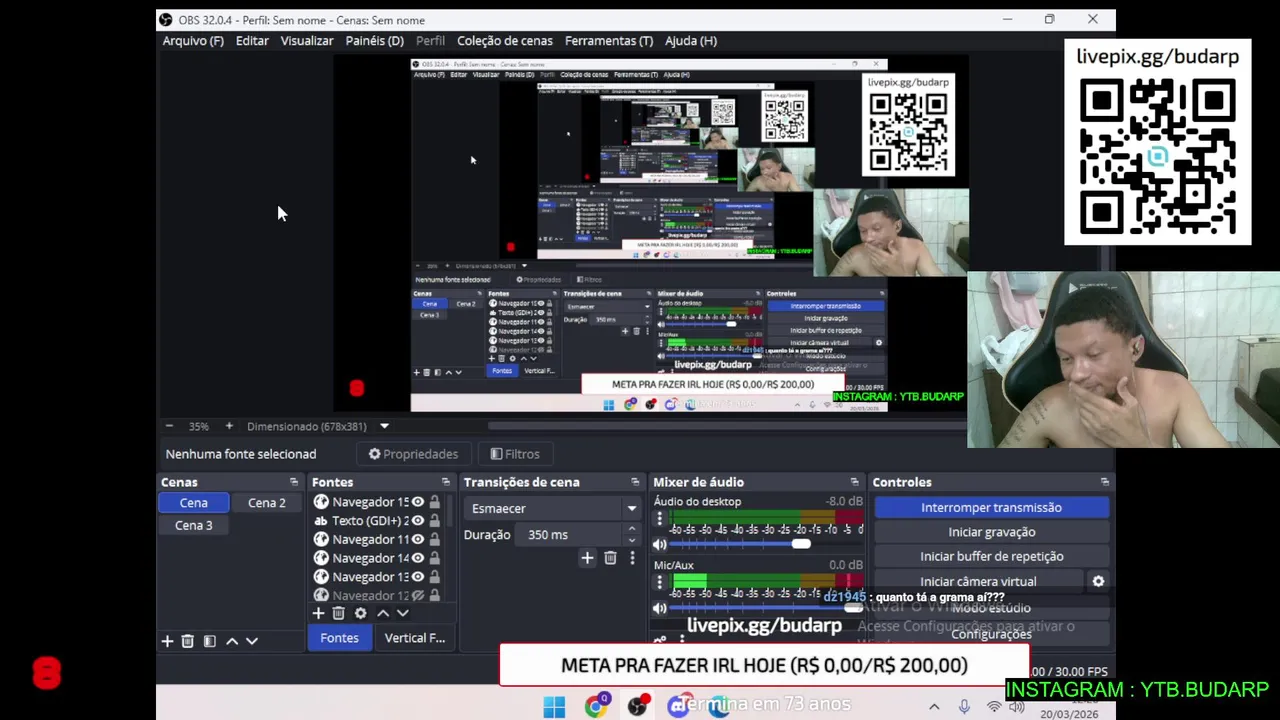Open the Filtros button
Screen dimensions: 1280x720
click(515, 454)
